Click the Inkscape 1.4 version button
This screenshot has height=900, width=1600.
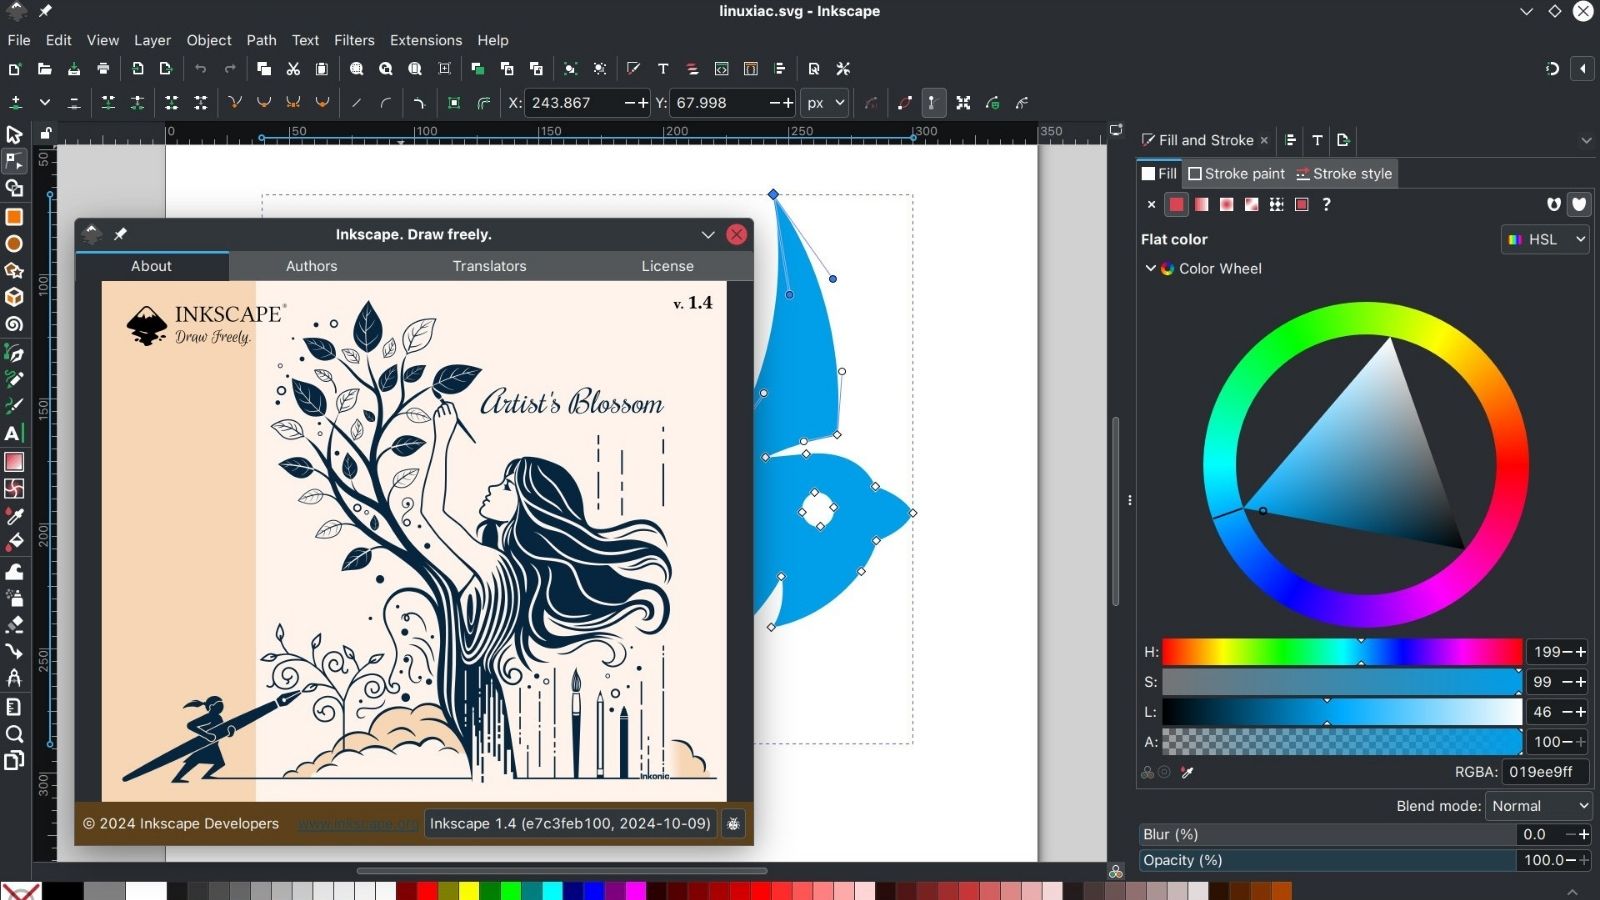click(x=570, y=824)
